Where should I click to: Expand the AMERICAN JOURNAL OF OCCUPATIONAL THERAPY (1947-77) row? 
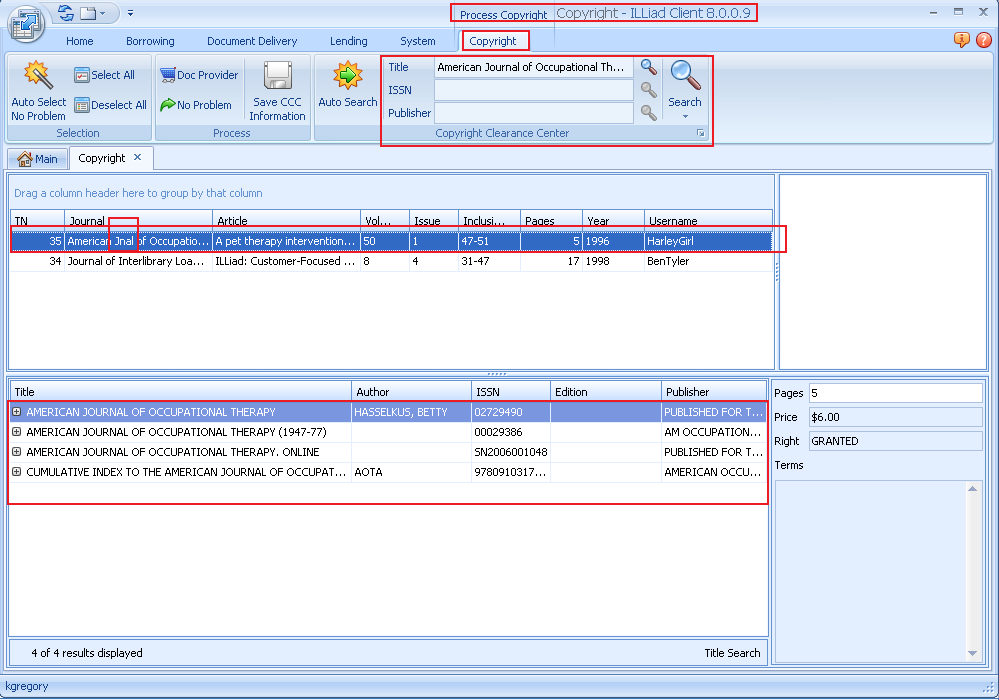[x=17, y=432]
